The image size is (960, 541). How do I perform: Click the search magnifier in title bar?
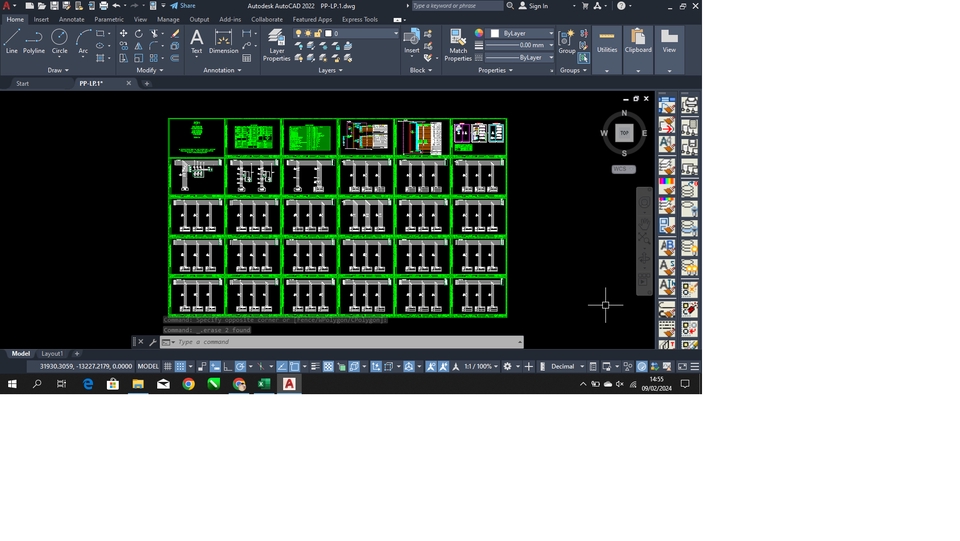pyautogui.click(x=510, y=6)
